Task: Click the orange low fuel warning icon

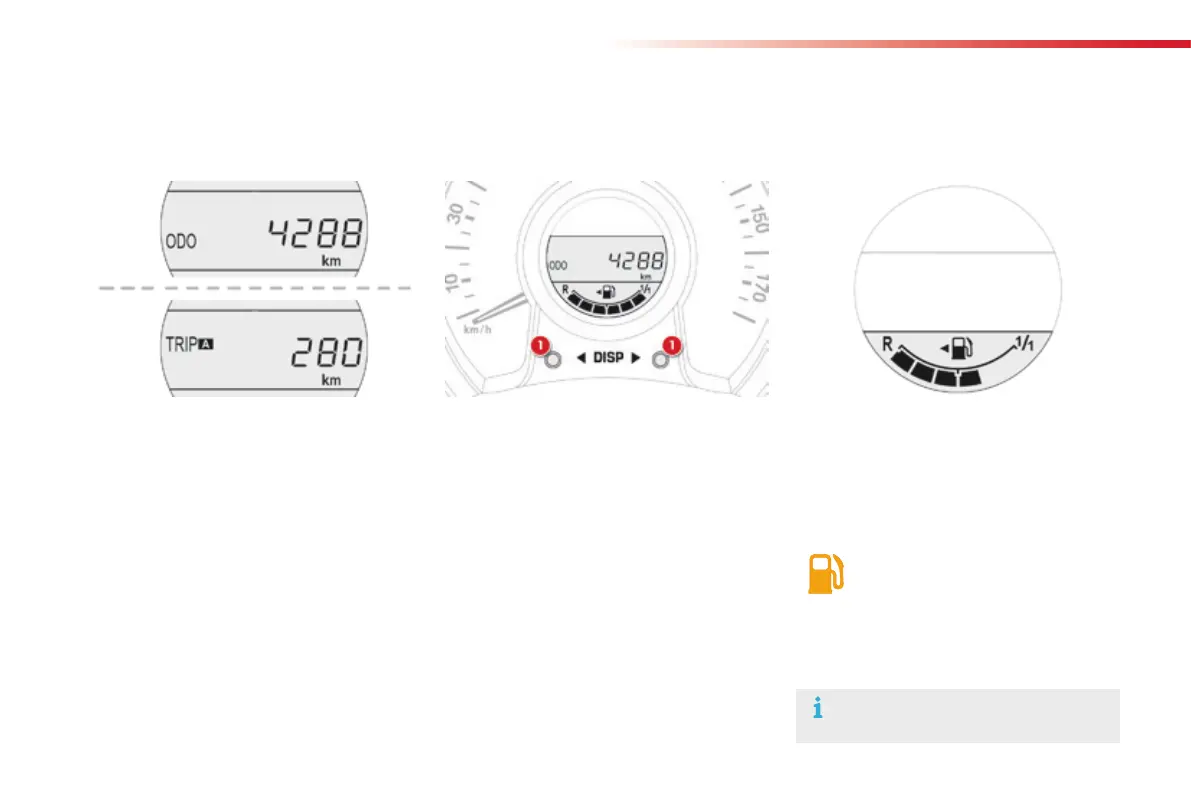Action: pyautogui.click(x=826, y=574)
